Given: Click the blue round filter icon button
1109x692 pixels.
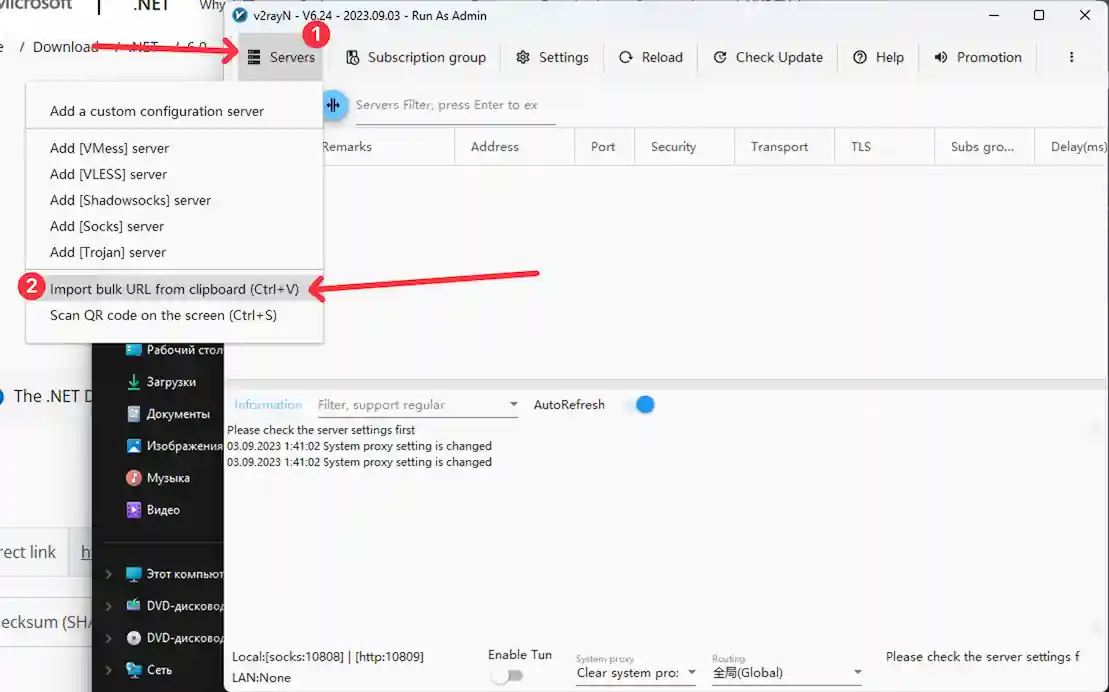Looking at the screenshot, I should pyautogui.click(x=333, y=105).
